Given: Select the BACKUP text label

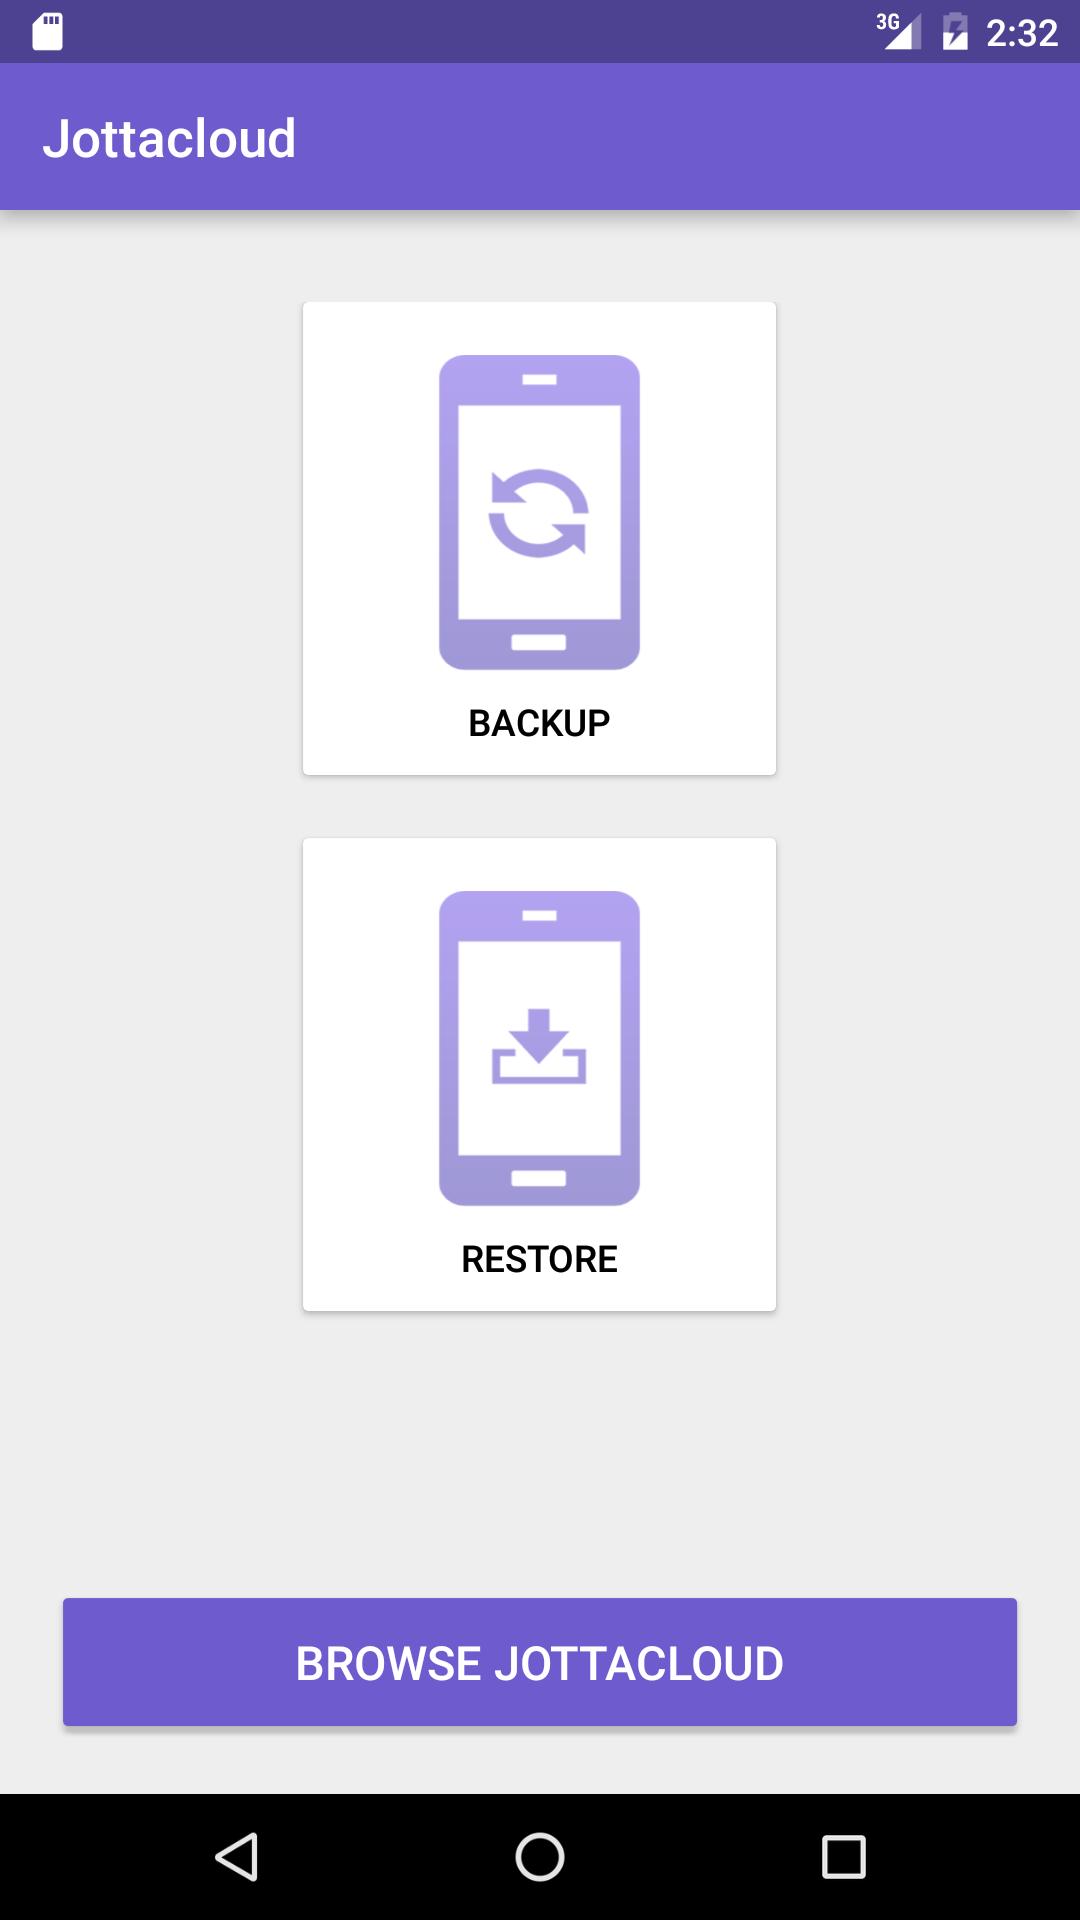Looking at the screenshot, I should click(539, 723).
